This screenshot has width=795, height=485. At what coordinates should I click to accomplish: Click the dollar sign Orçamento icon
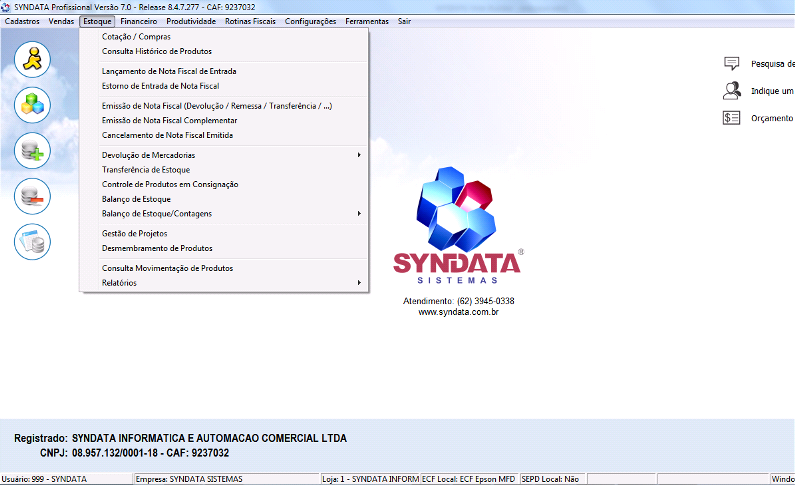coord(732,118)
